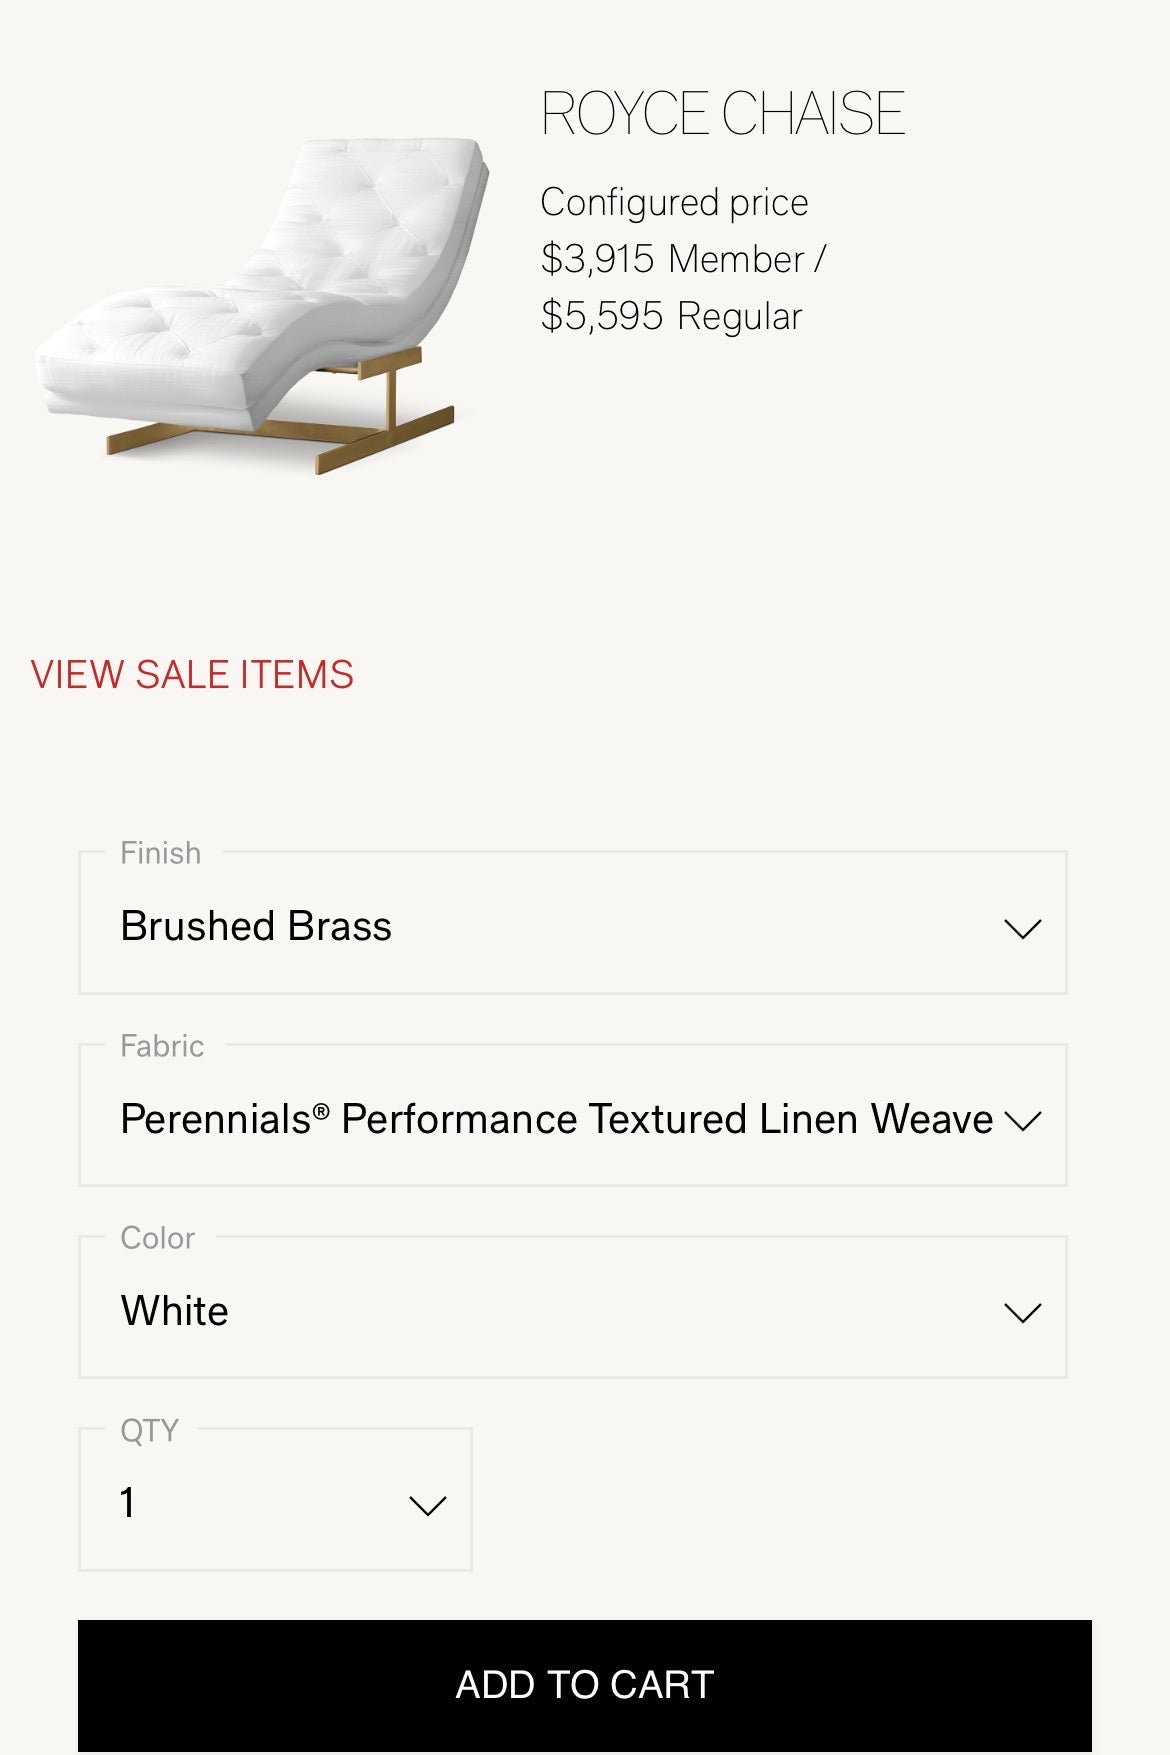Click the ROYCE CHAISE product title
Viewport: 1170px width, 1755px height.
click(723, 113)
